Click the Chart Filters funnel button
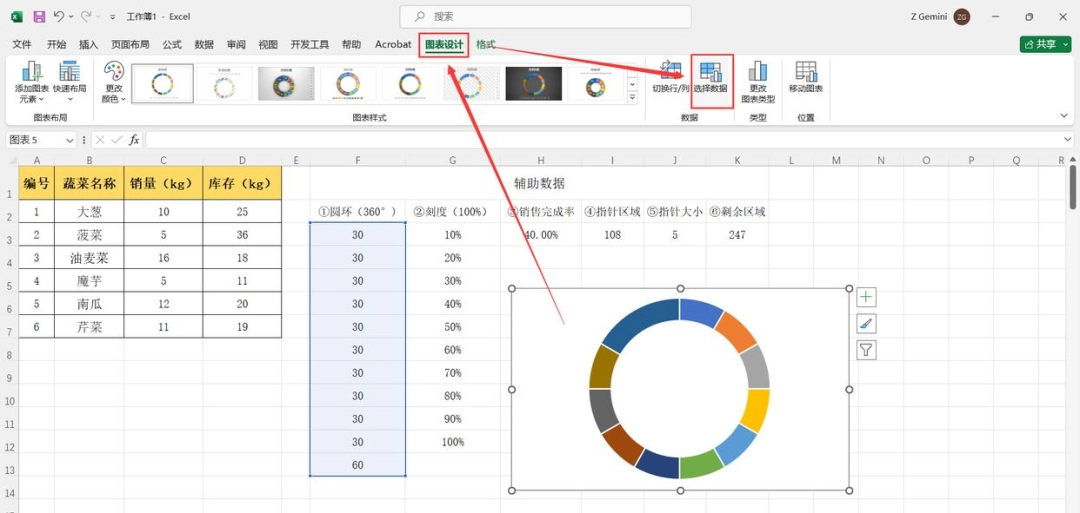The width and height of the screenshot is (1080, 513). 866,350
